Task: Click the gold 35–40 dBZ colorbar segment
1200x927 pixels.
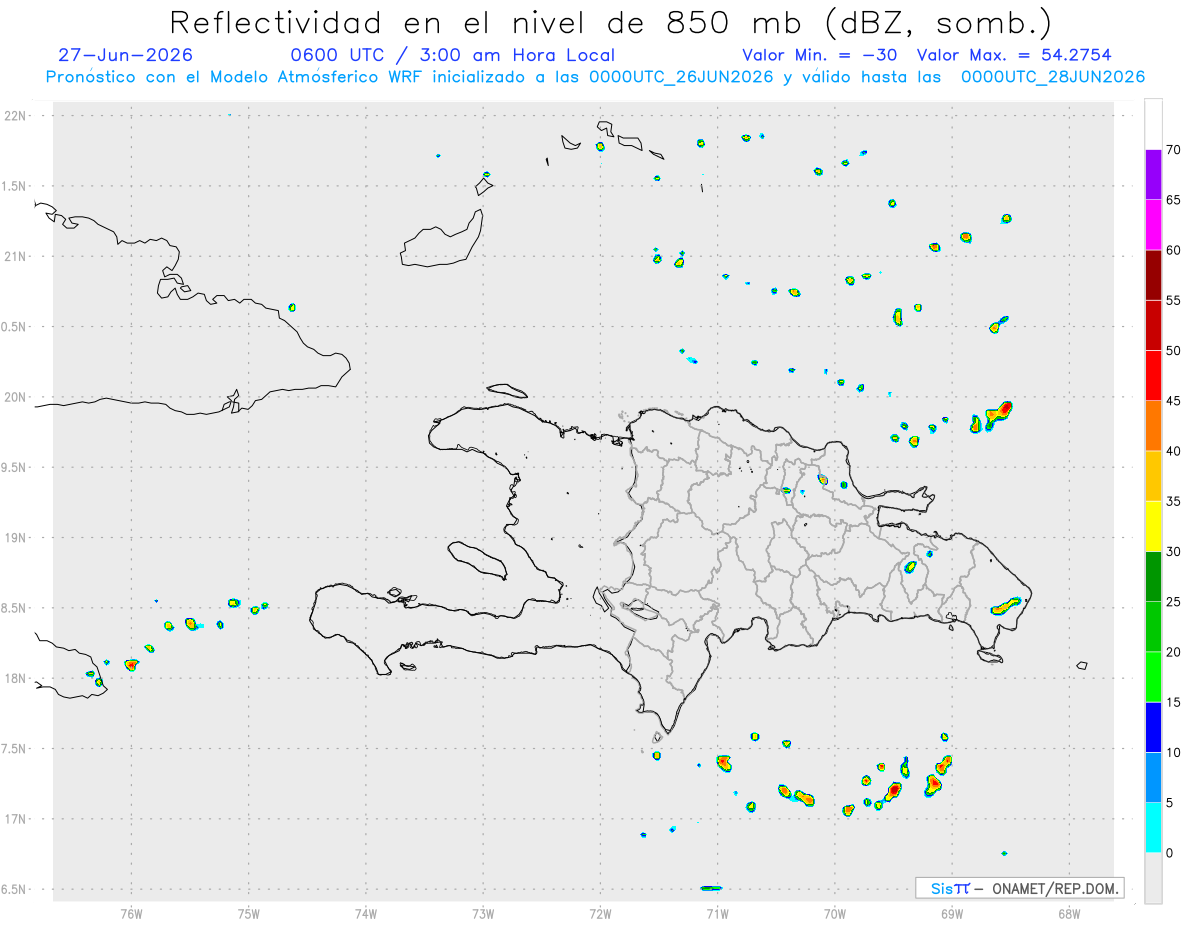Action: 1153,476
